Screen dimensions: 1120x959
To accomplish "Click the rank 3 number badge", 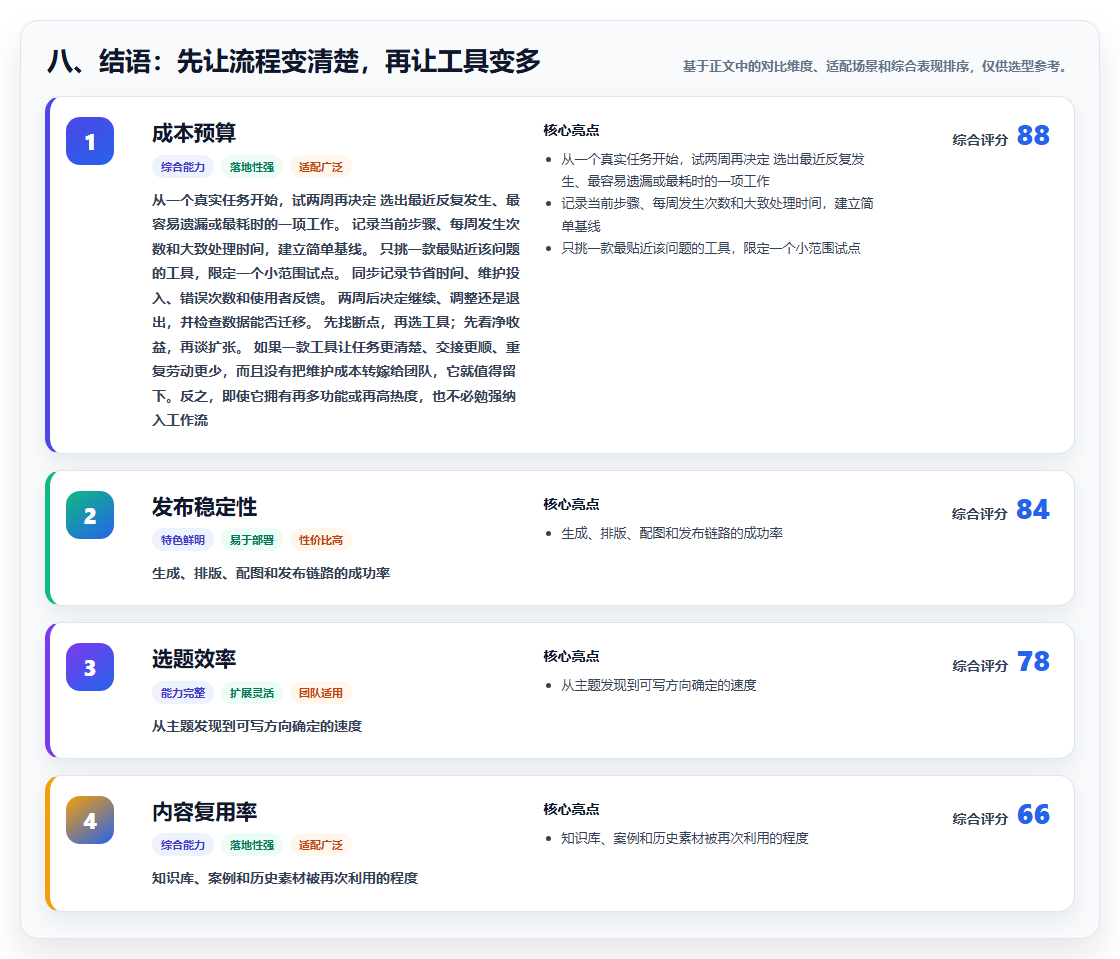I will (x=90, y=667).
